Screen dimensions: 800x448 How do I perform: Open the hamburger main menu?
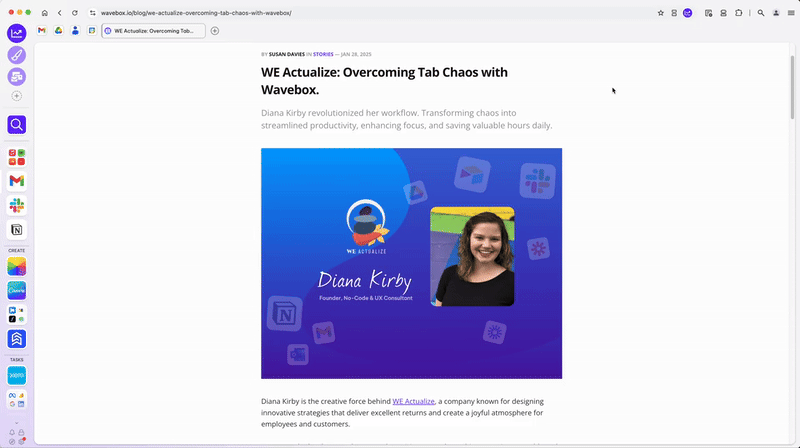pos(791,13)
